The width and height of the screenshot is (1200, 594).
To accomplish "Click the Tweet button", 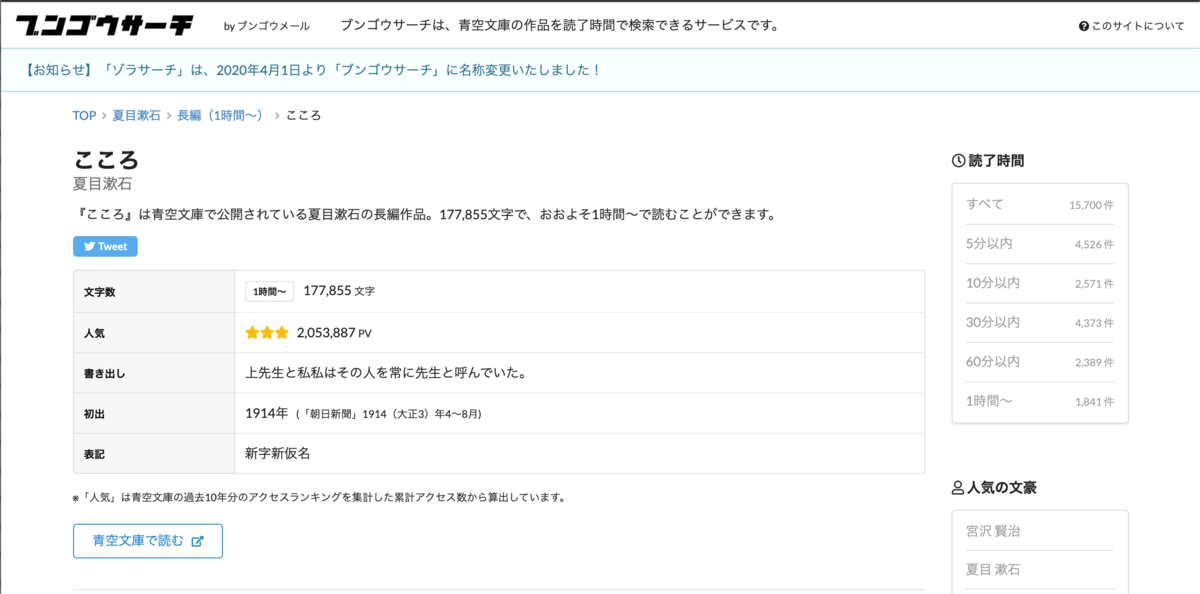I will 105,246.
